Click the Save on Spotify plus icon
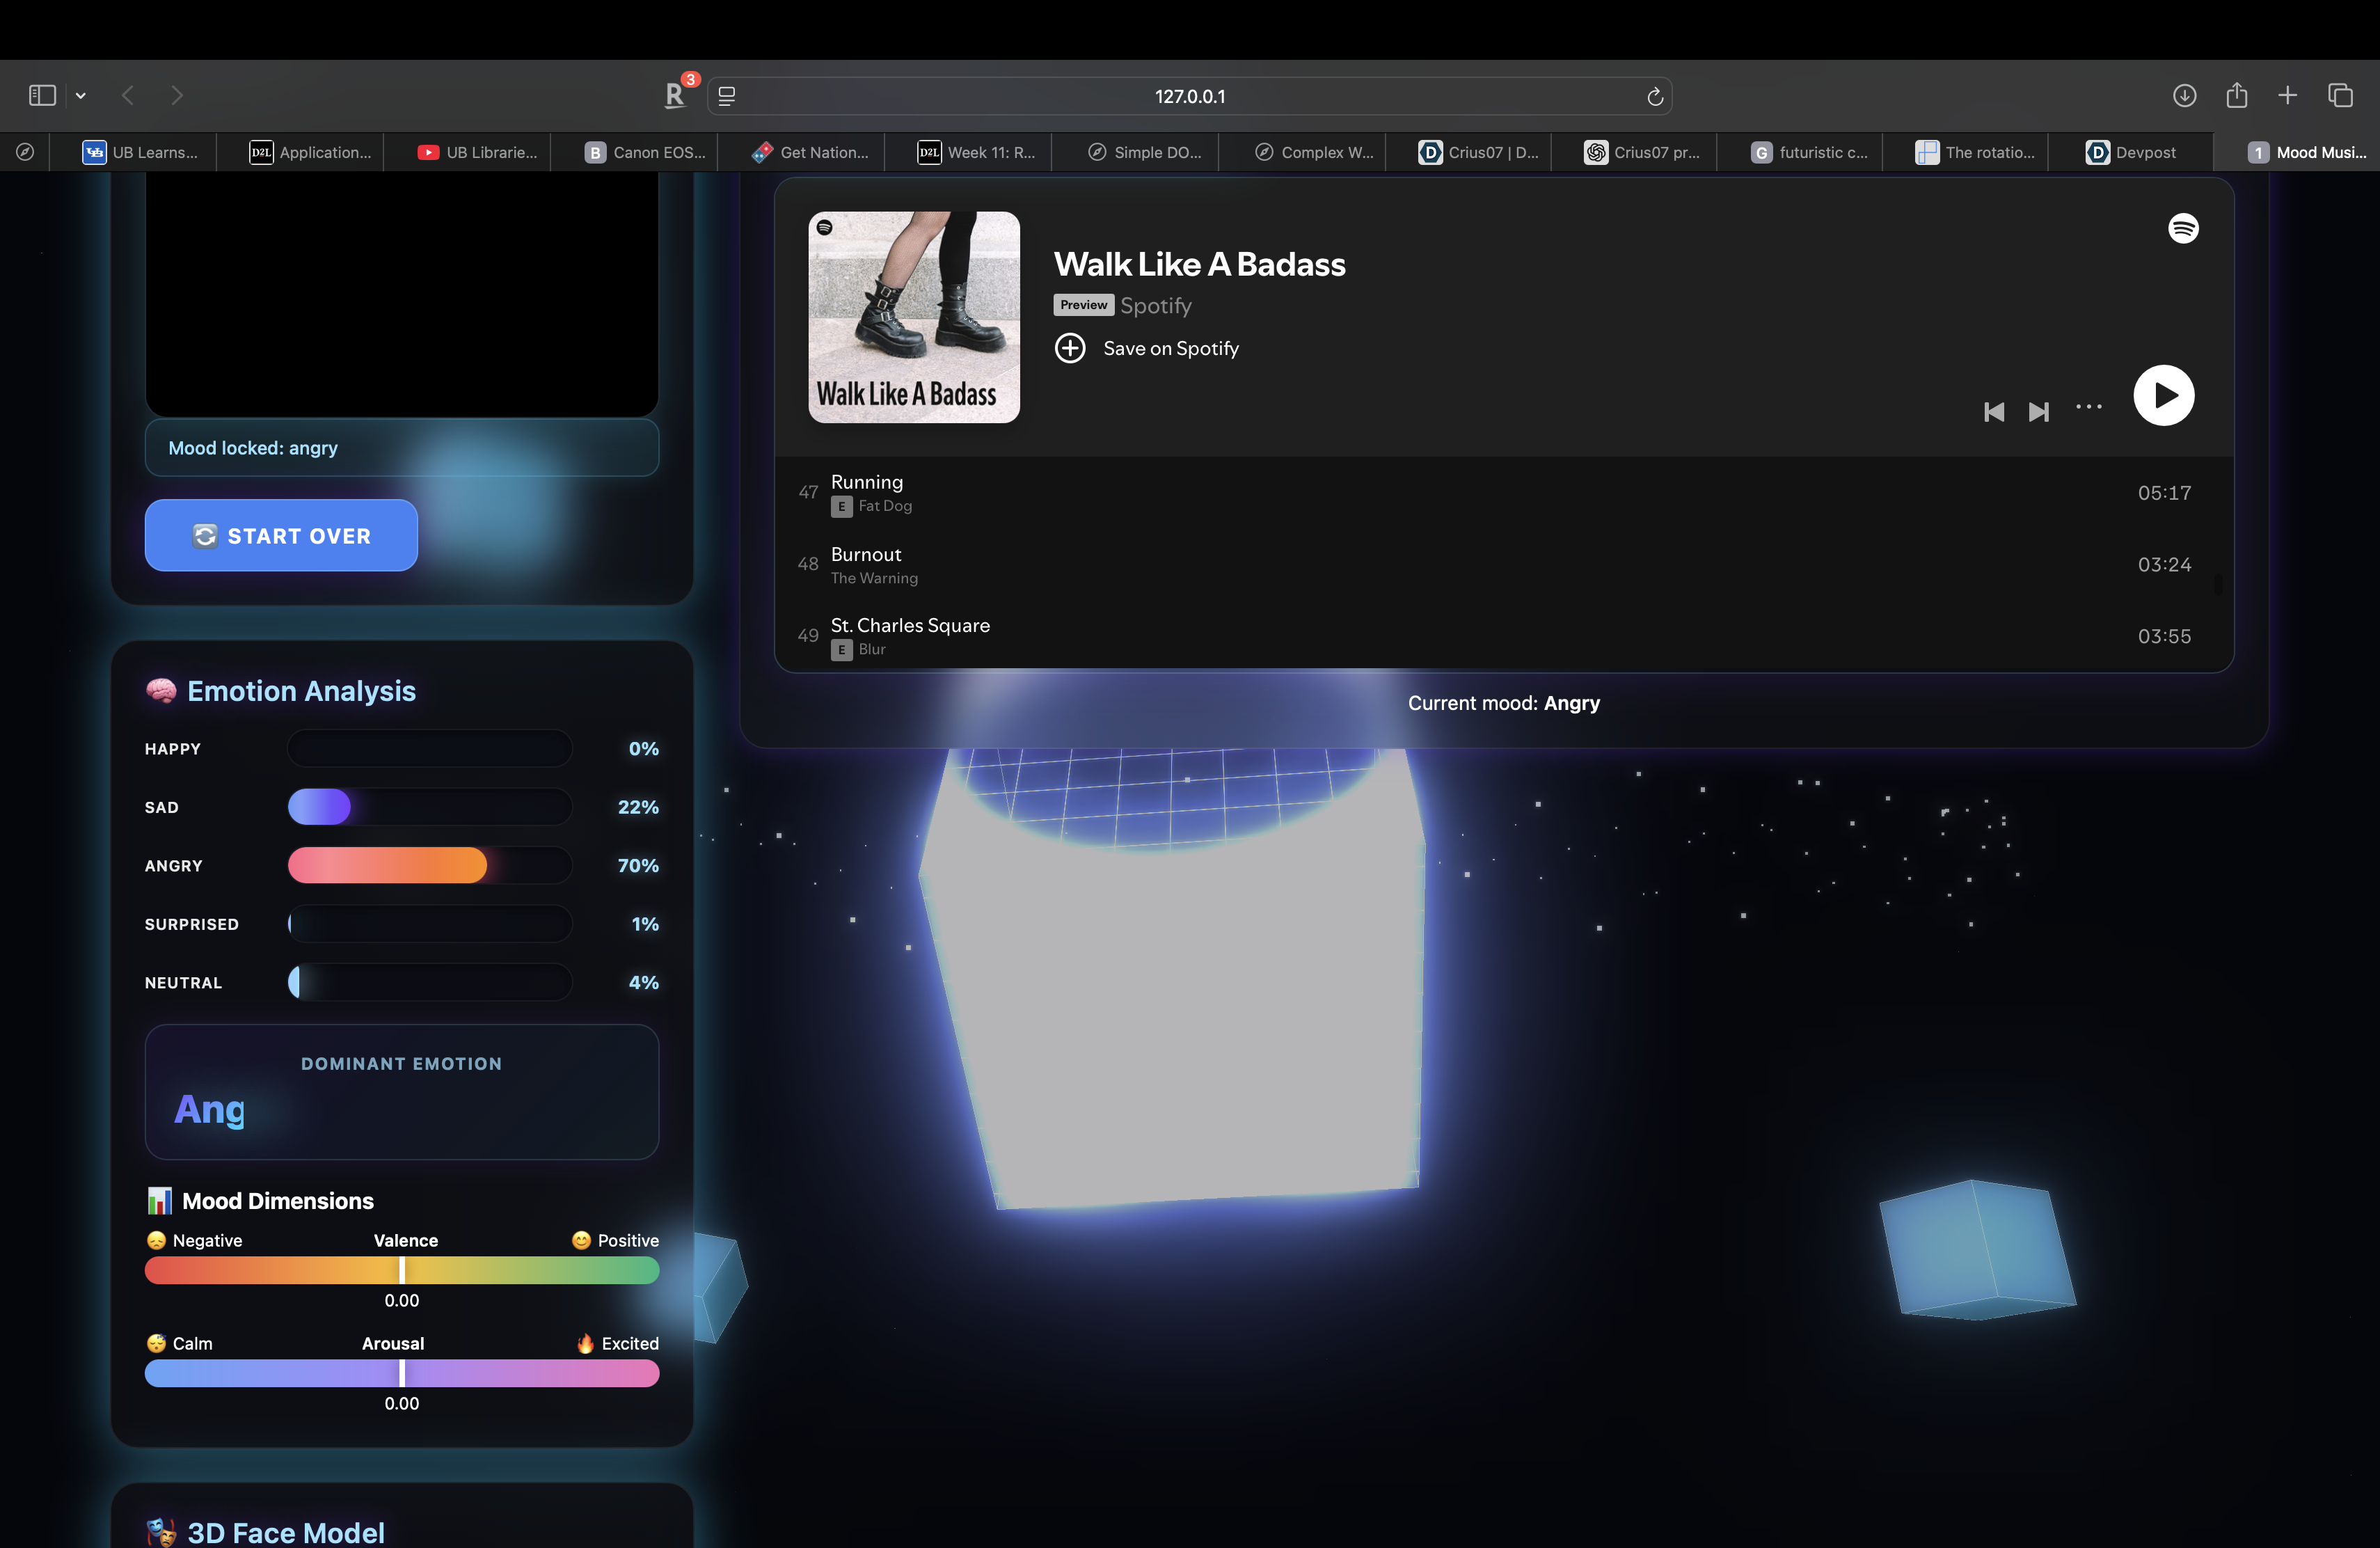This screenshot has width=2380, height=1548. [x=1070, y=348]
